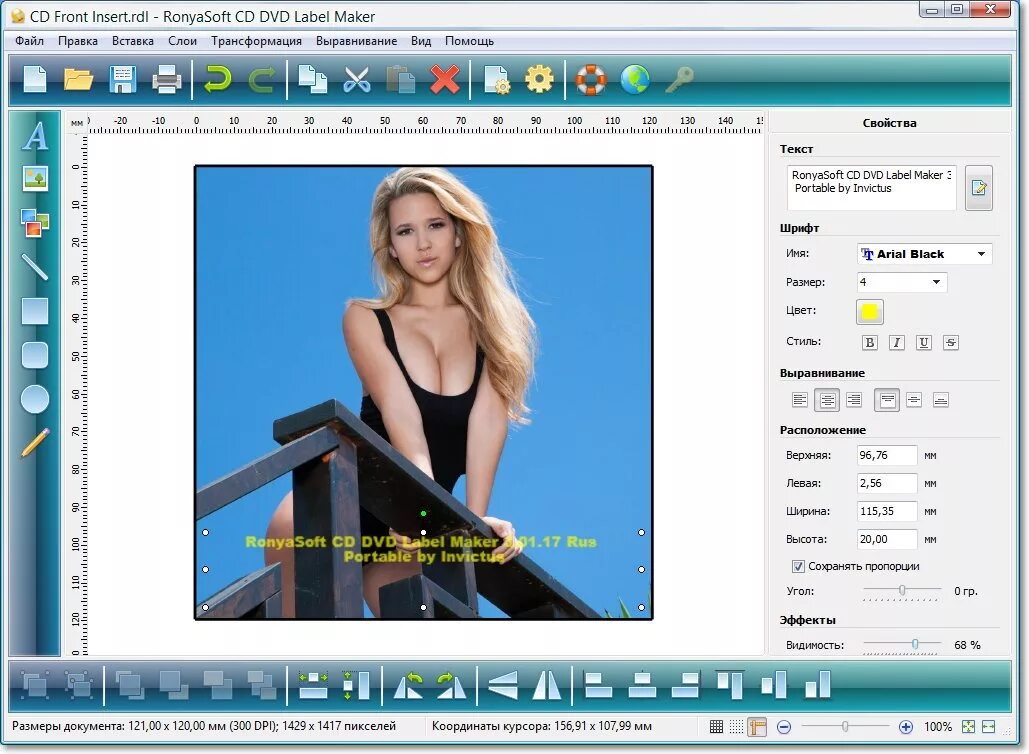Open the font size (Размер) dropdown

pos(936,282)
